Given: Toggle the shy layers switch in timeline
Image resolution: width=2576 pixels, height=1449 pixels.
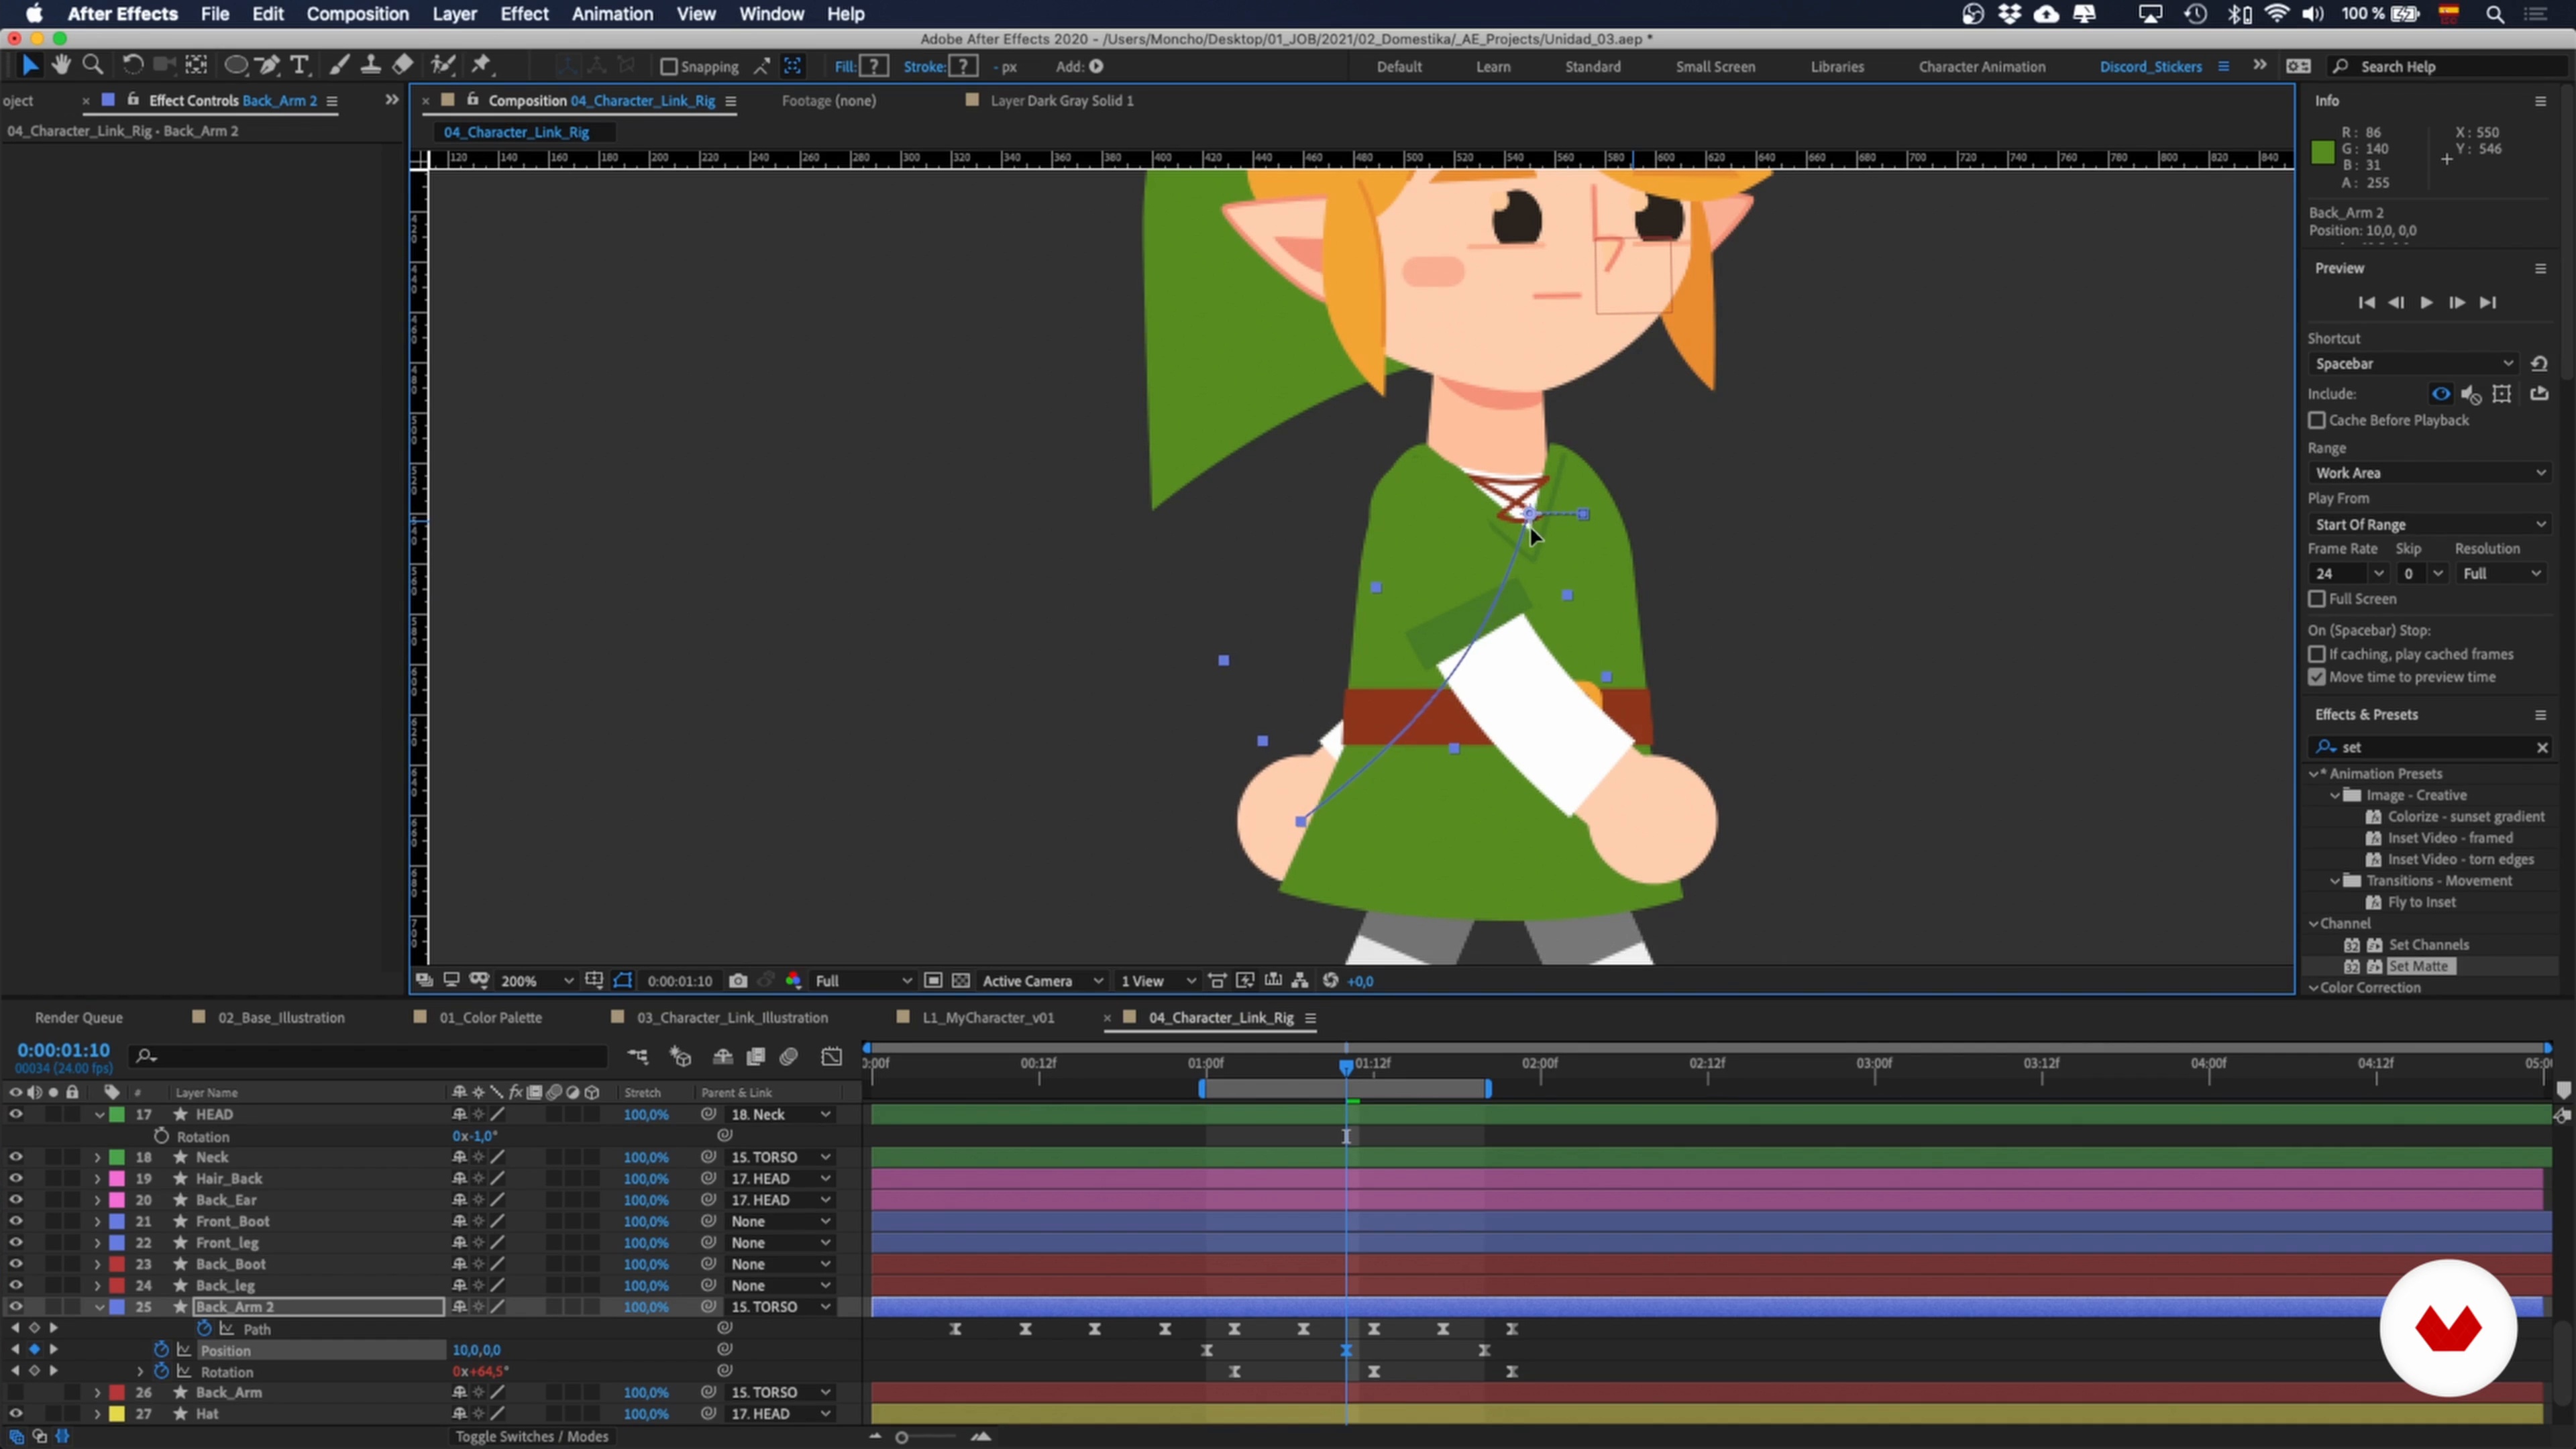Looking at the screenshot, I should (x=722, y=1057).
